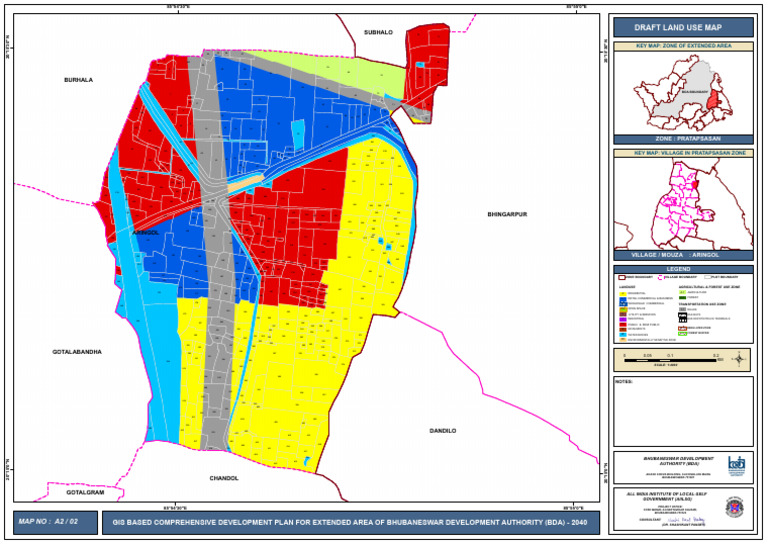
Task: Click the light green agriculture legend swatch
Action: (x=682, y=292)
